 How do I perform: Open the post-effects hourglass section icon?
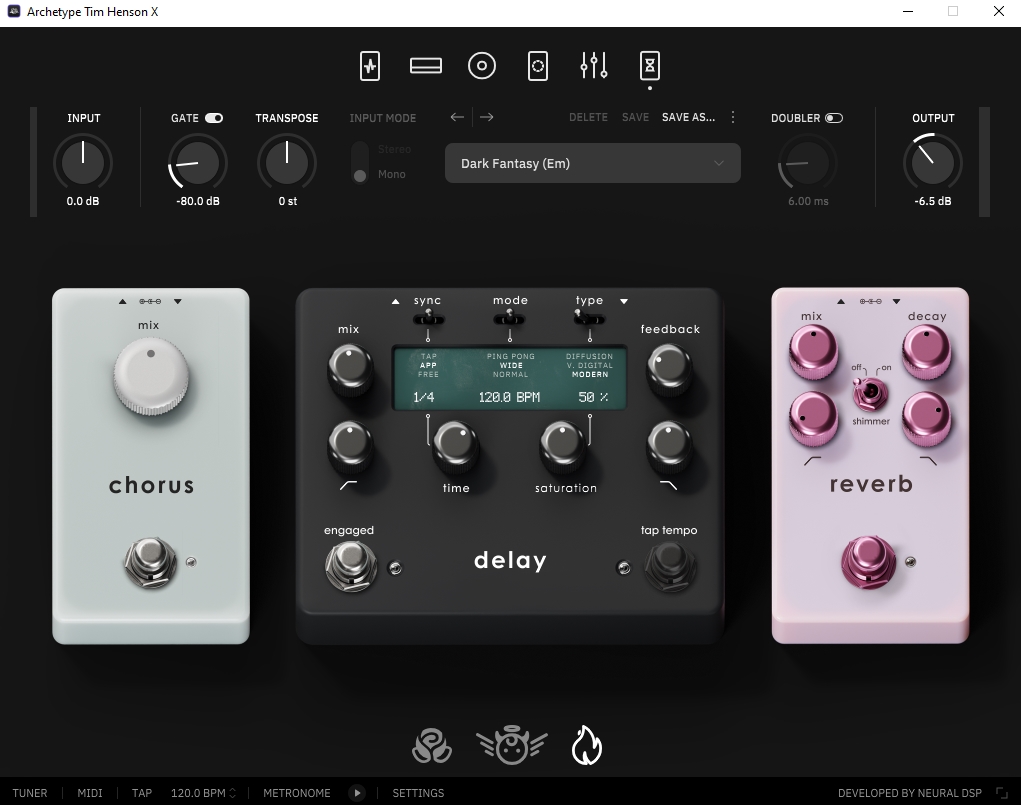[x=650, y=66]
